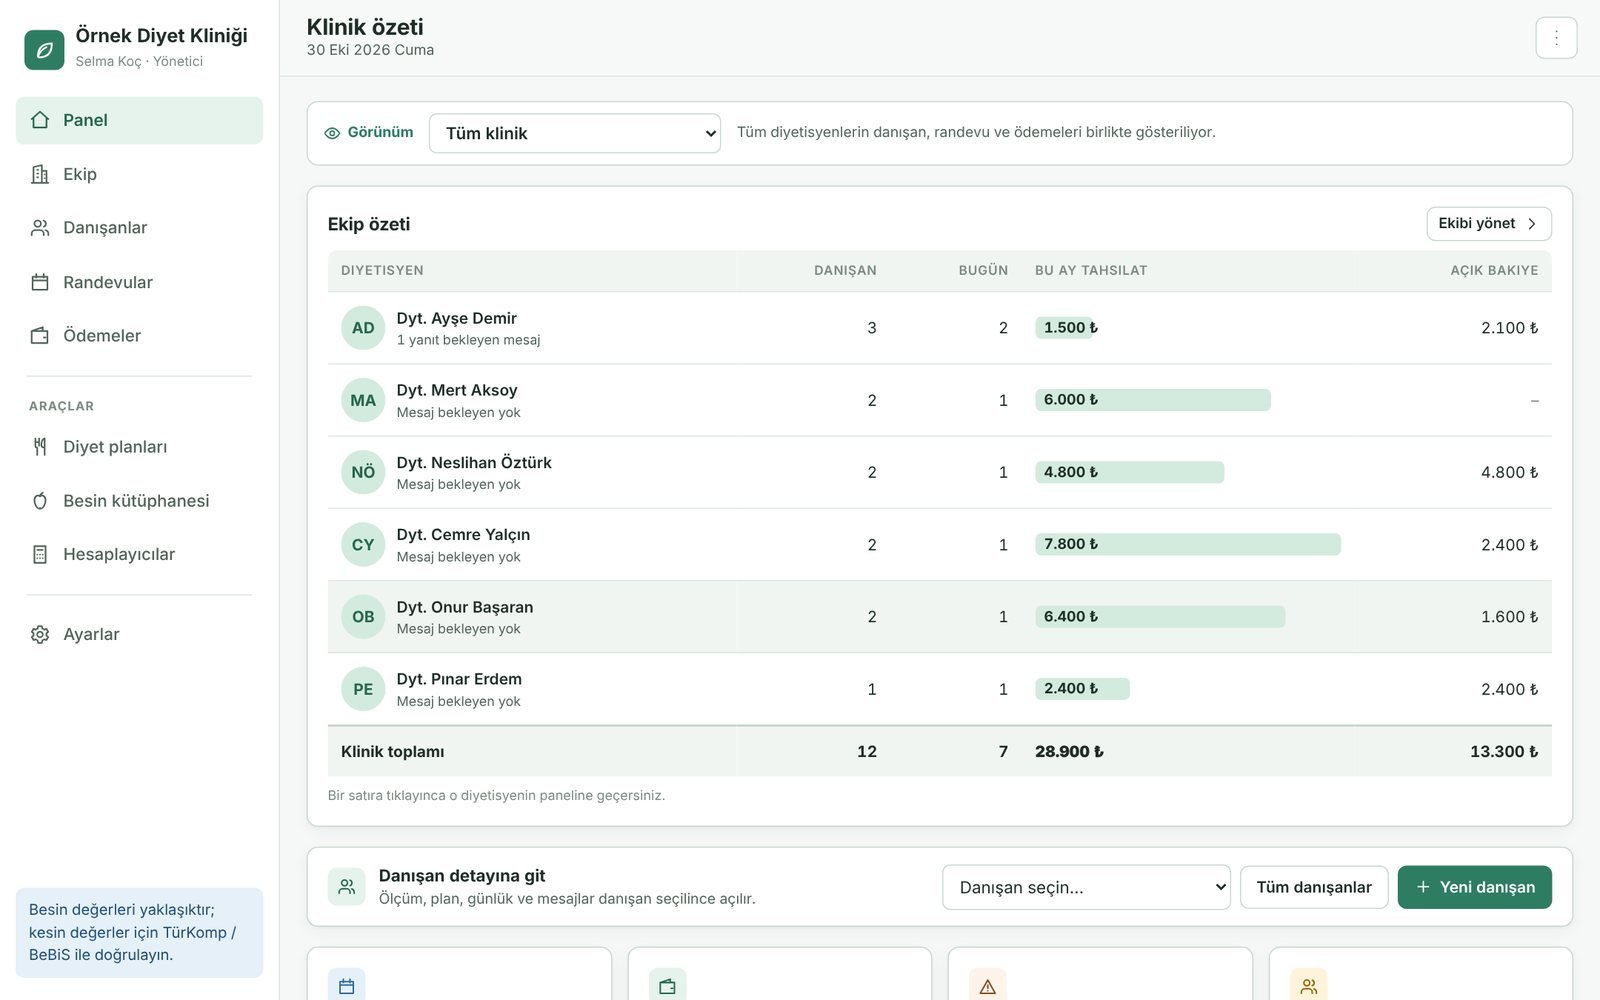Click the Ekibi yönet button
1600x1000 pixels.
1489,224
